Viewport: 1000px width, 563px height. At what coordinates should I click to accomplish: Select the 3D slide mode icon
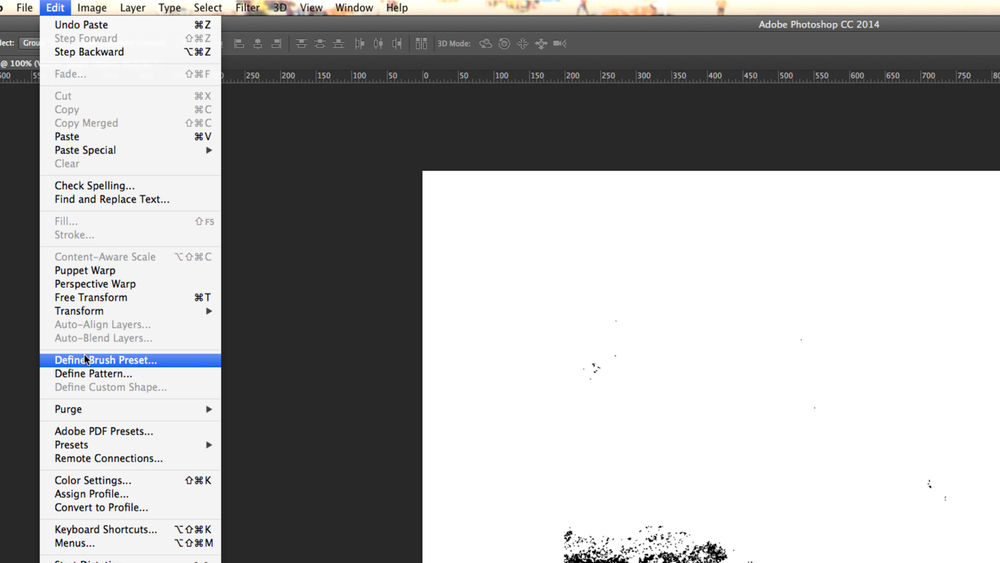(541, 43)
